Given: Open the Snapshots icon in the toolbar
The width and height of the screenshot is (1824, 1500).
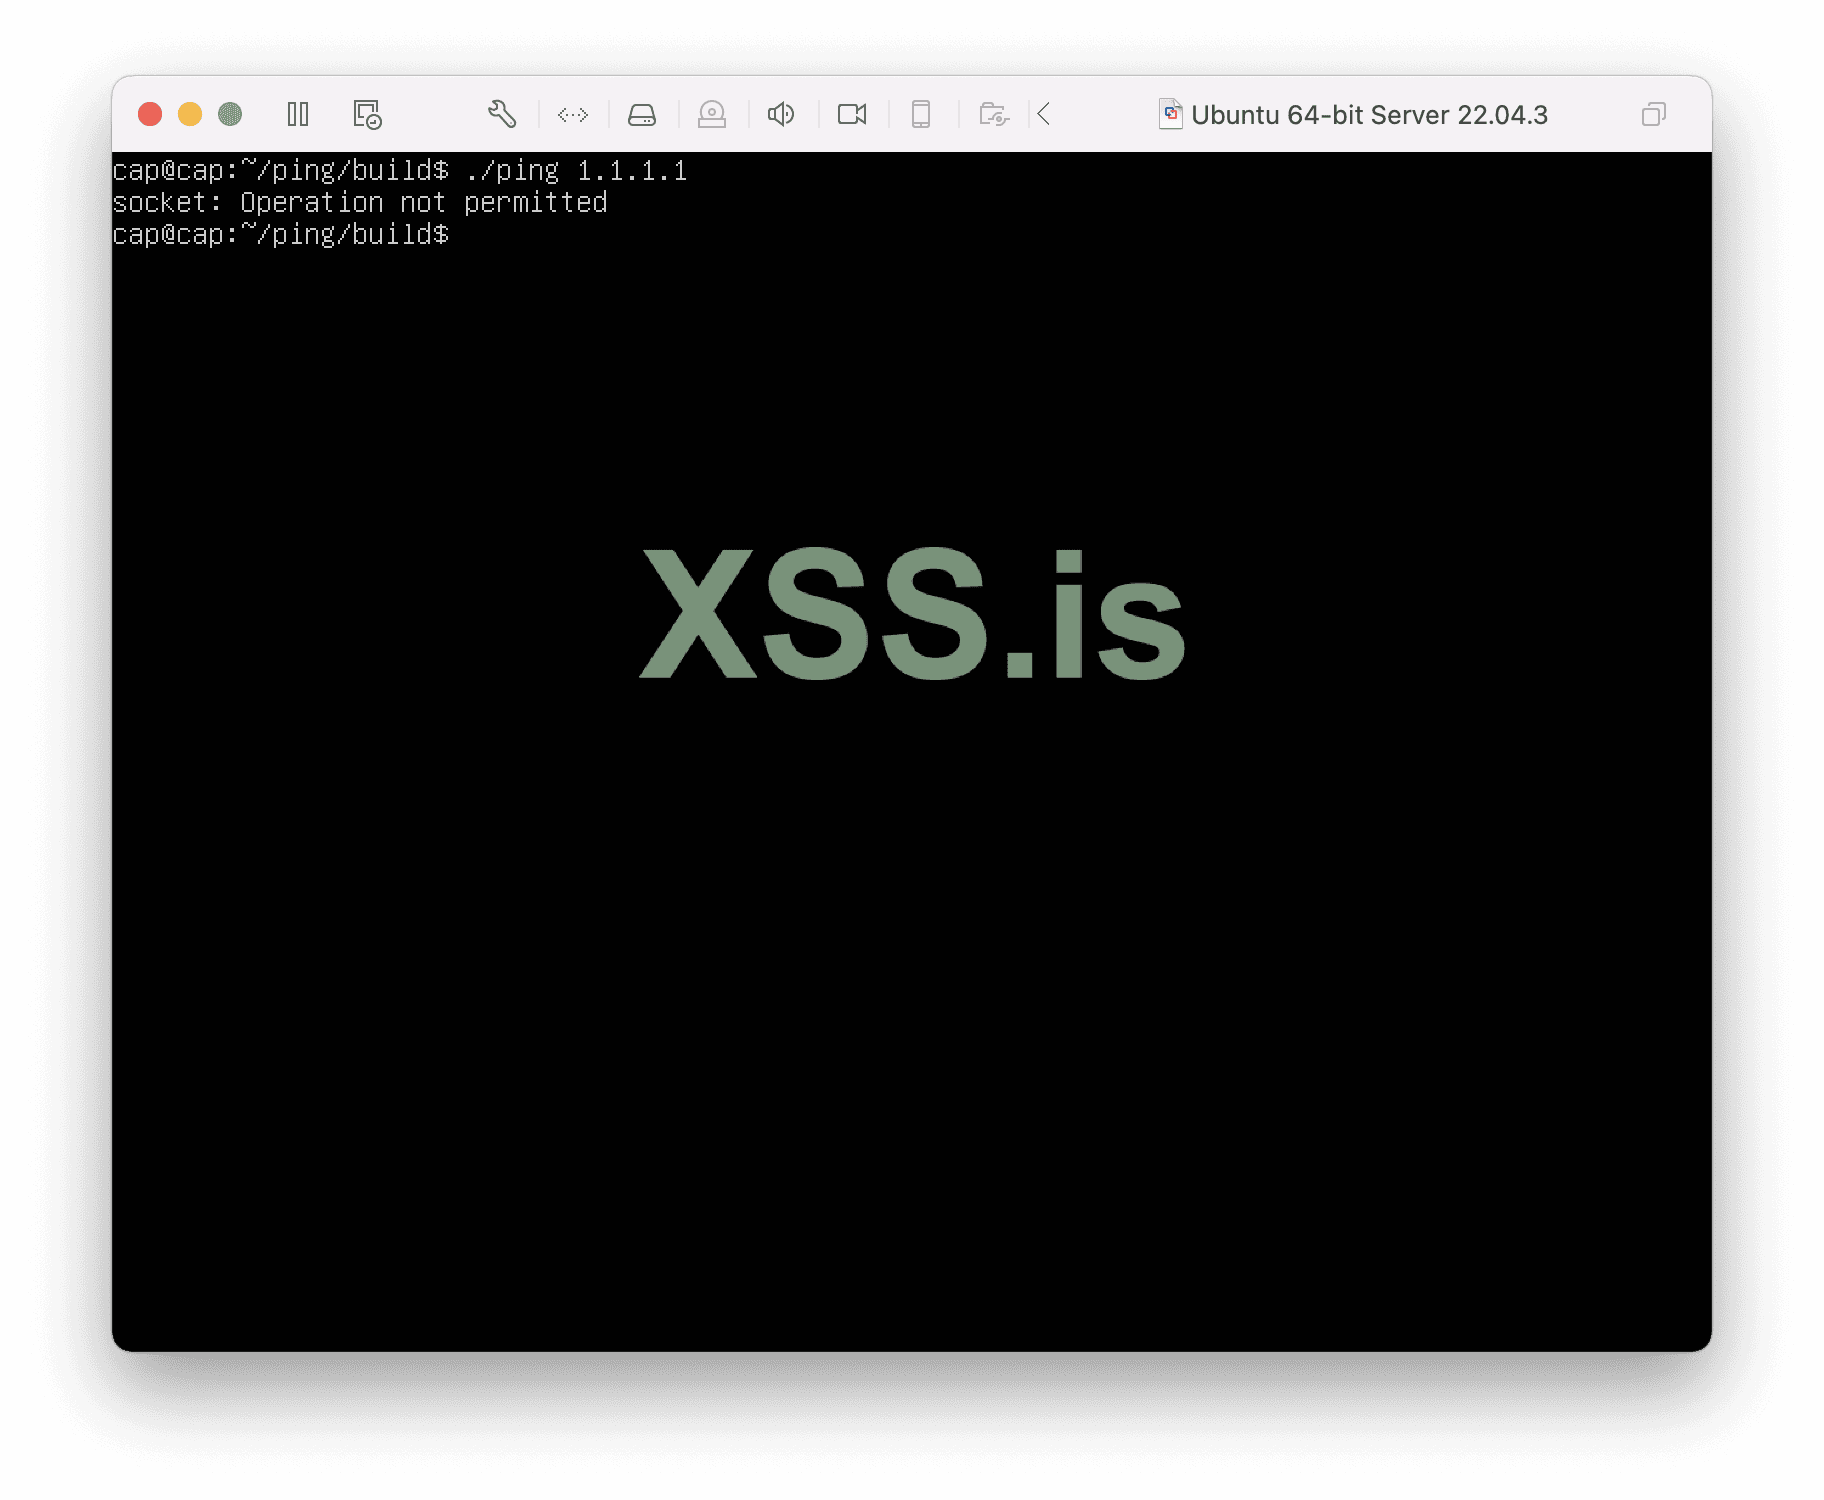Looking at the screenshot, I should coord(366,114).
